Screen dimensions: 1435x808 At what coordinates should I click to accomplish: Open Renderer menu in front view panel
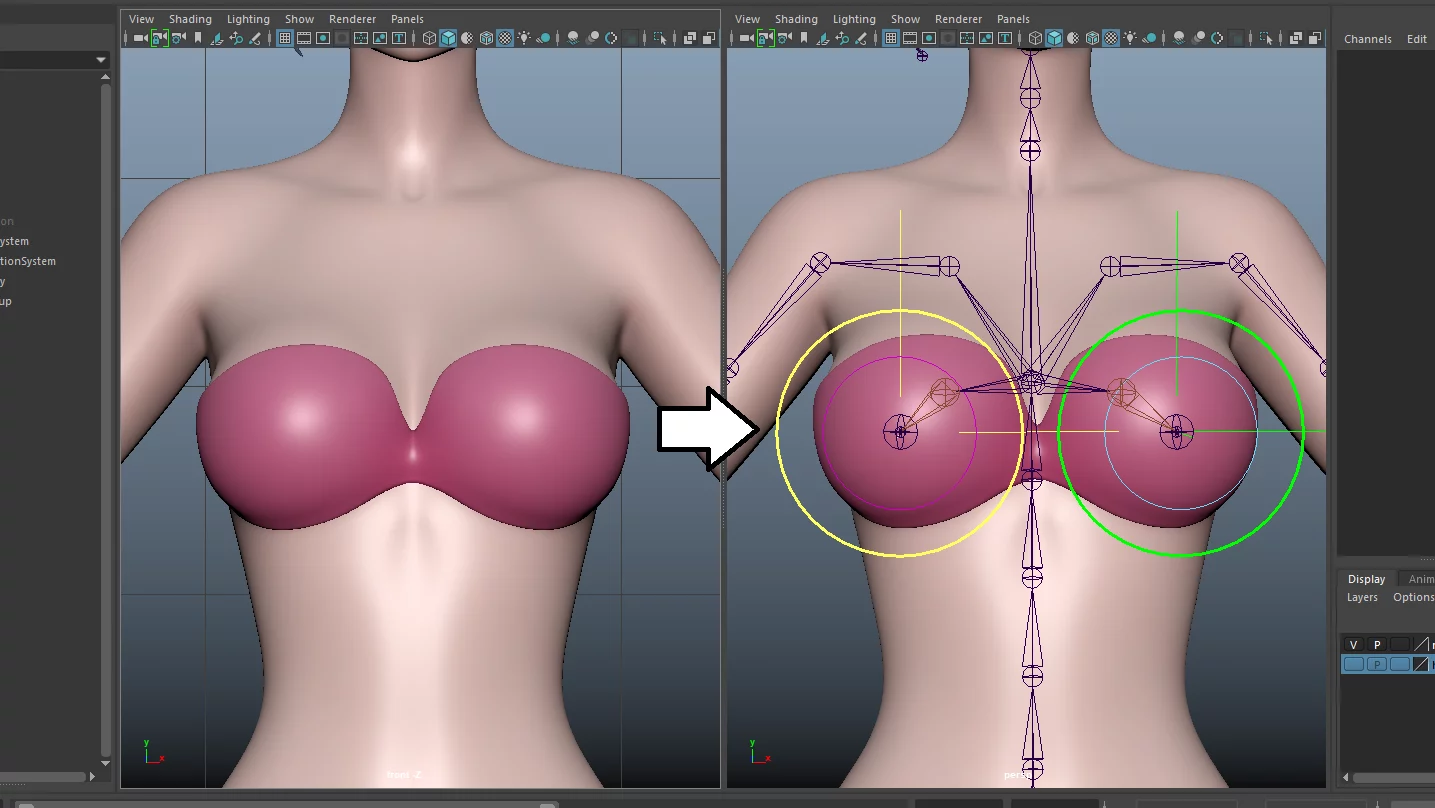pyautogui.click(x=352, y=19)
